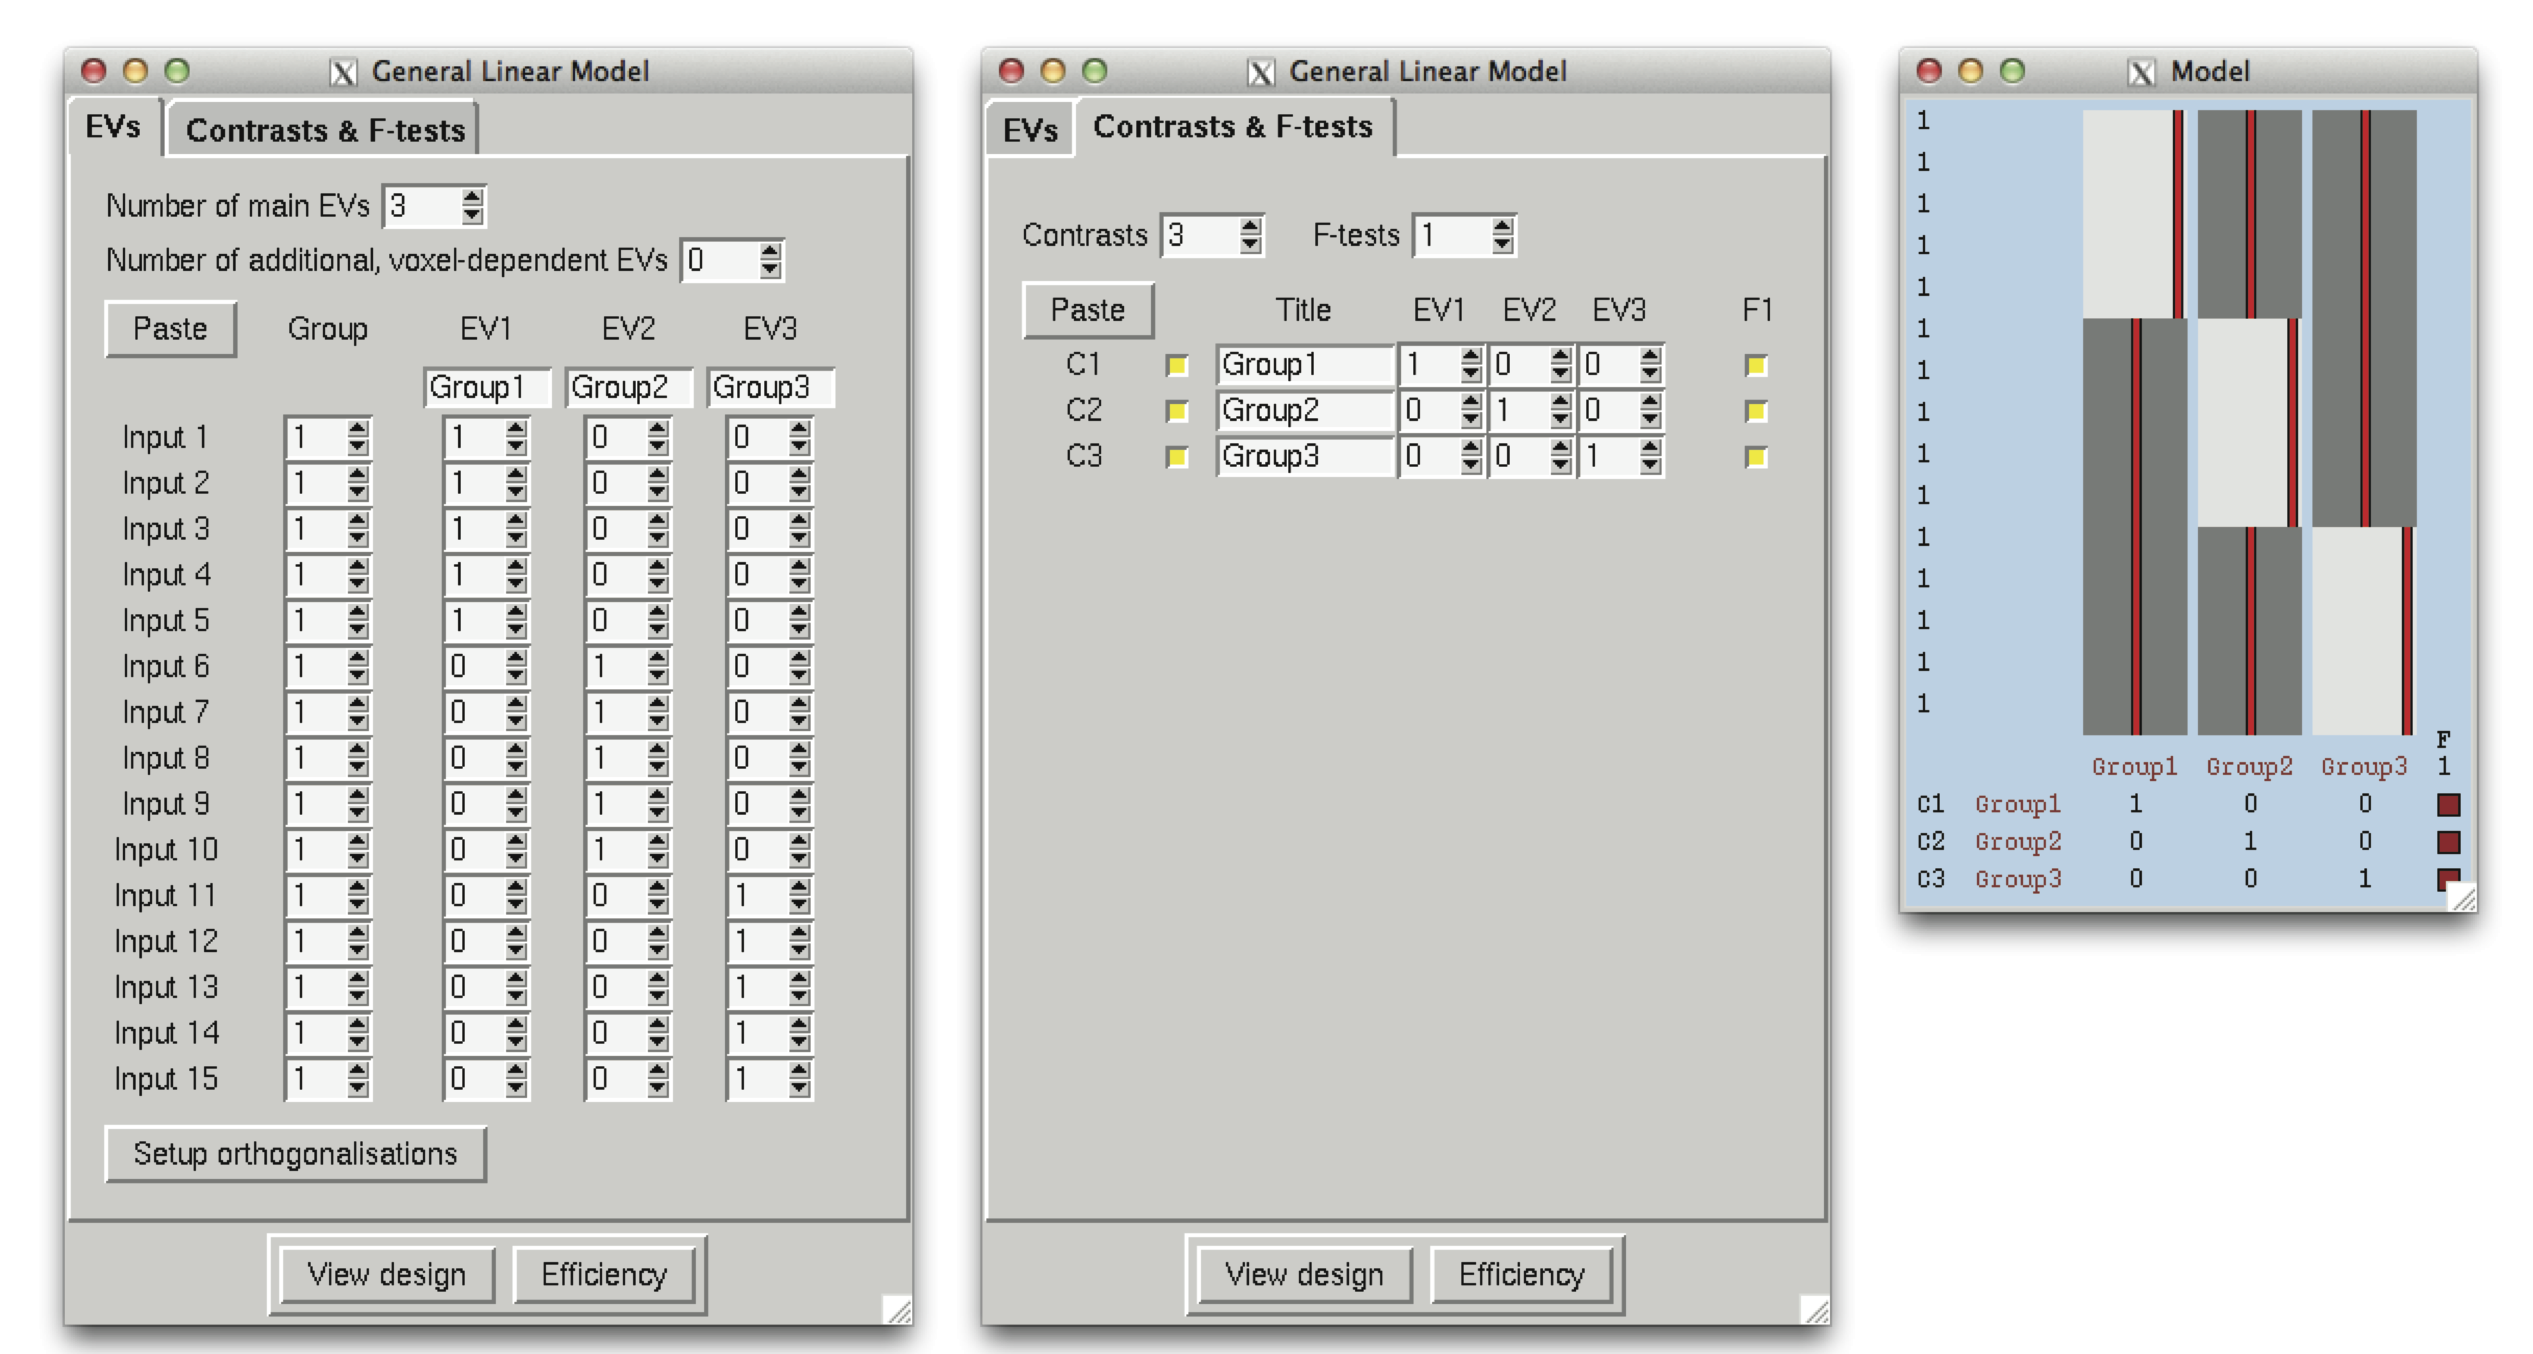Click the resize grip of left GLM window
Viewport: 2533px width, 1354px height.
pos(898,1310)
